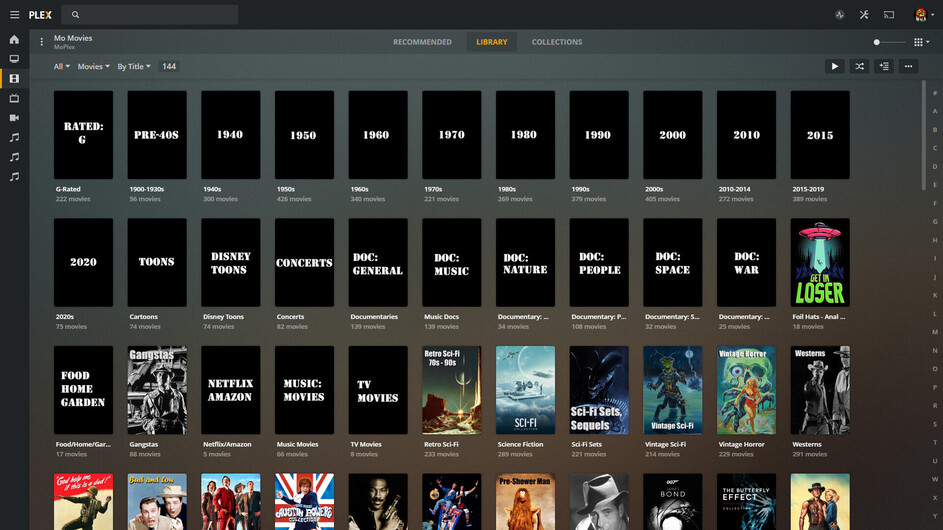Open the Vintage Horror poster
Image resolution: width=943 pixels, height=530 pixels.
(x=746, y=390)
